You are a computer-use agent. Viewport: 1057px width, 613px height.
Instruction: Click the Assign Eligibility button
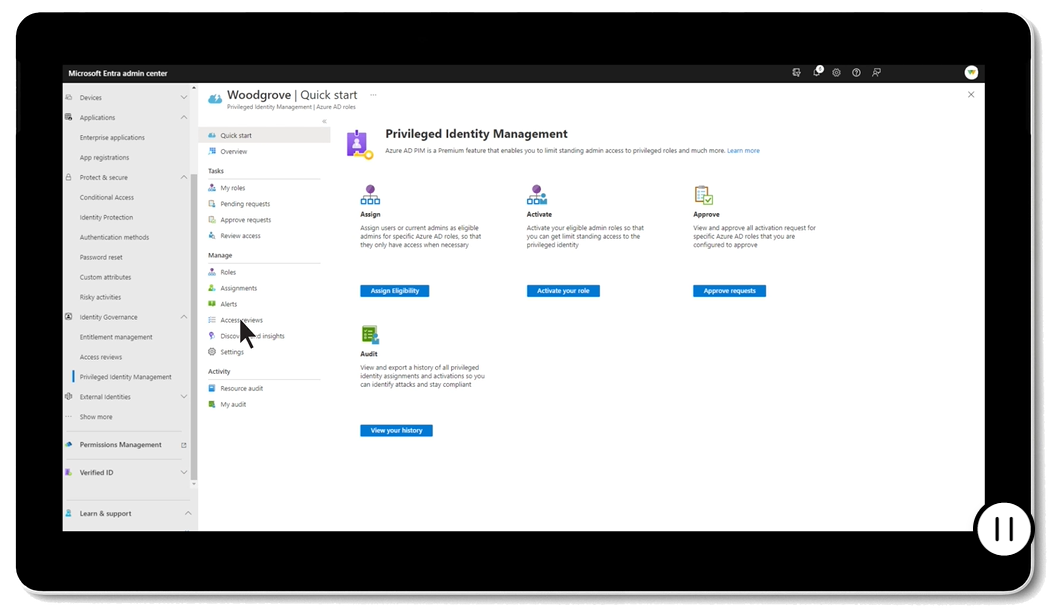(x=394, y=291)
